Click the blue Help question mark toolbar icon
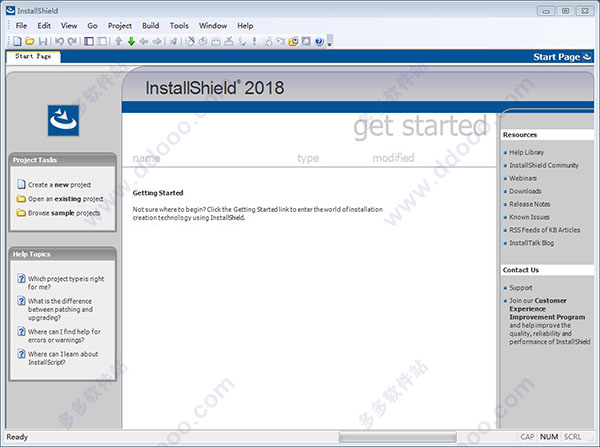 pos(319,41)
